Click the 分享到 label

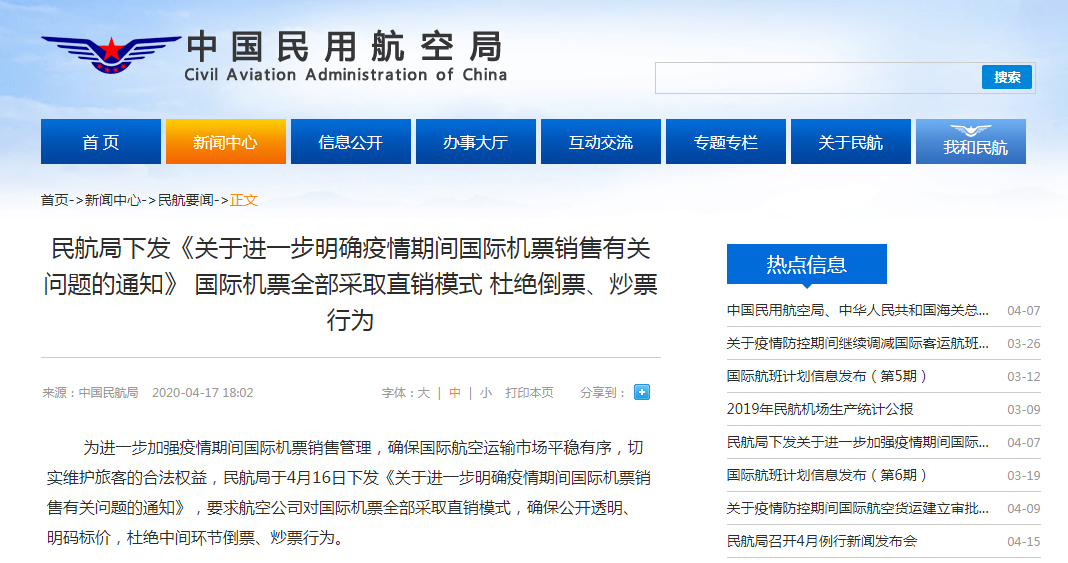click(x=603, y=393)
